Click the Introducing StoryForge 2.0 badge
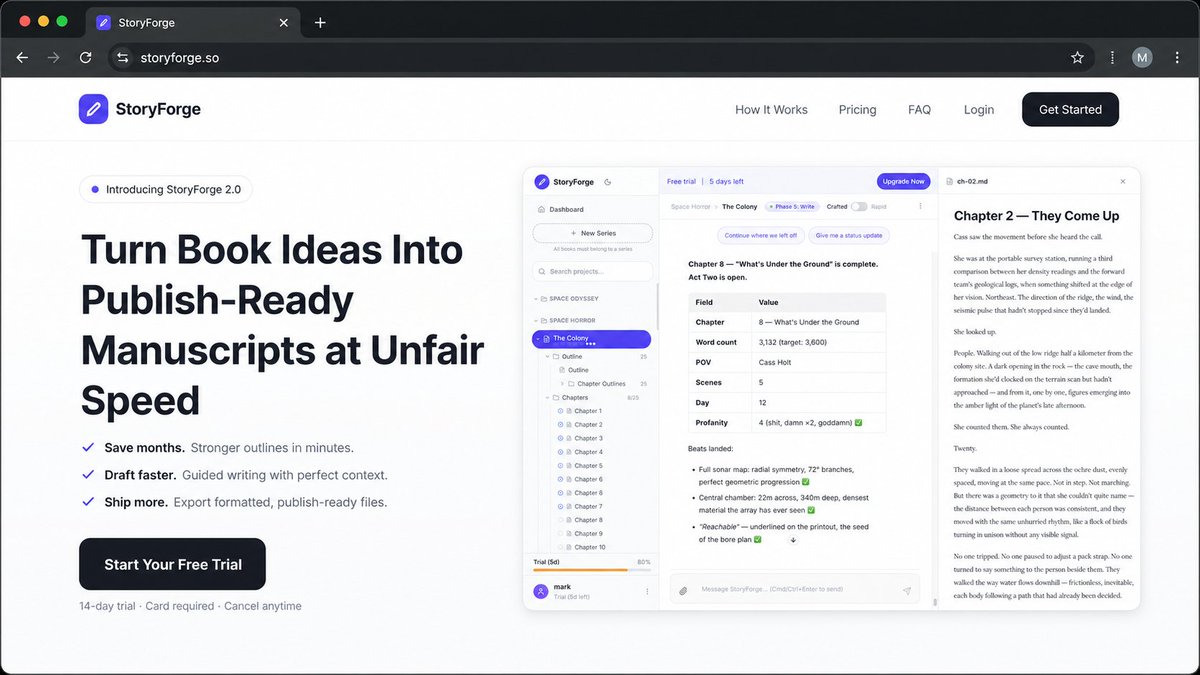The height and width of the screenshot is (675, 1200). tap(166, 189)
